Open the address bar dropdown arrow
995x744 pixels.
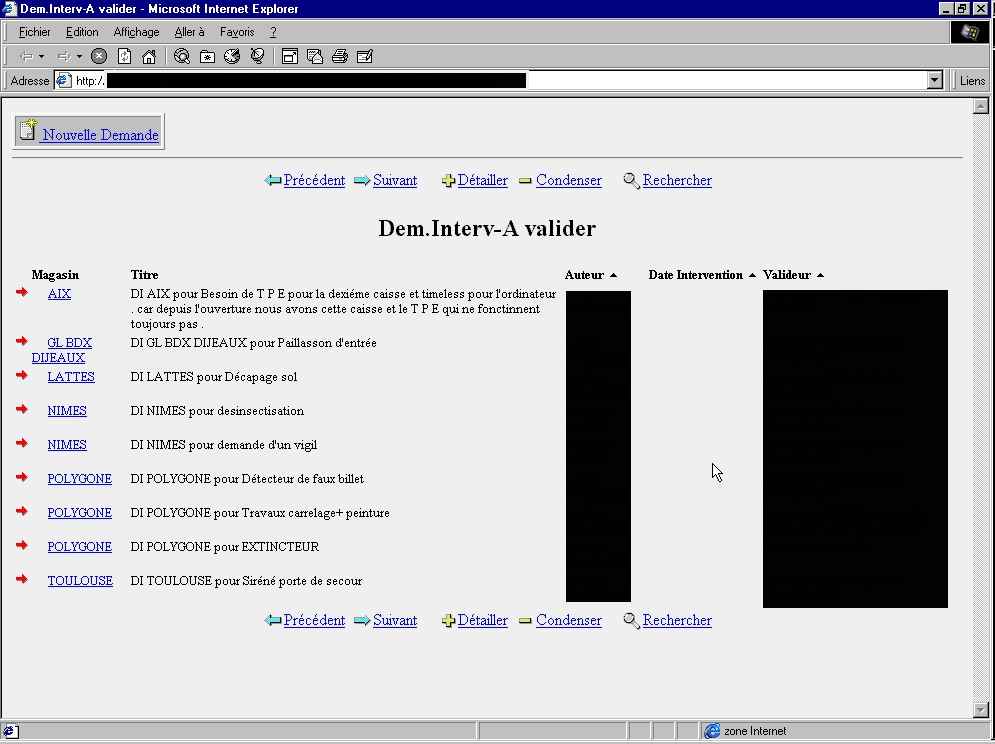[934, 81]
